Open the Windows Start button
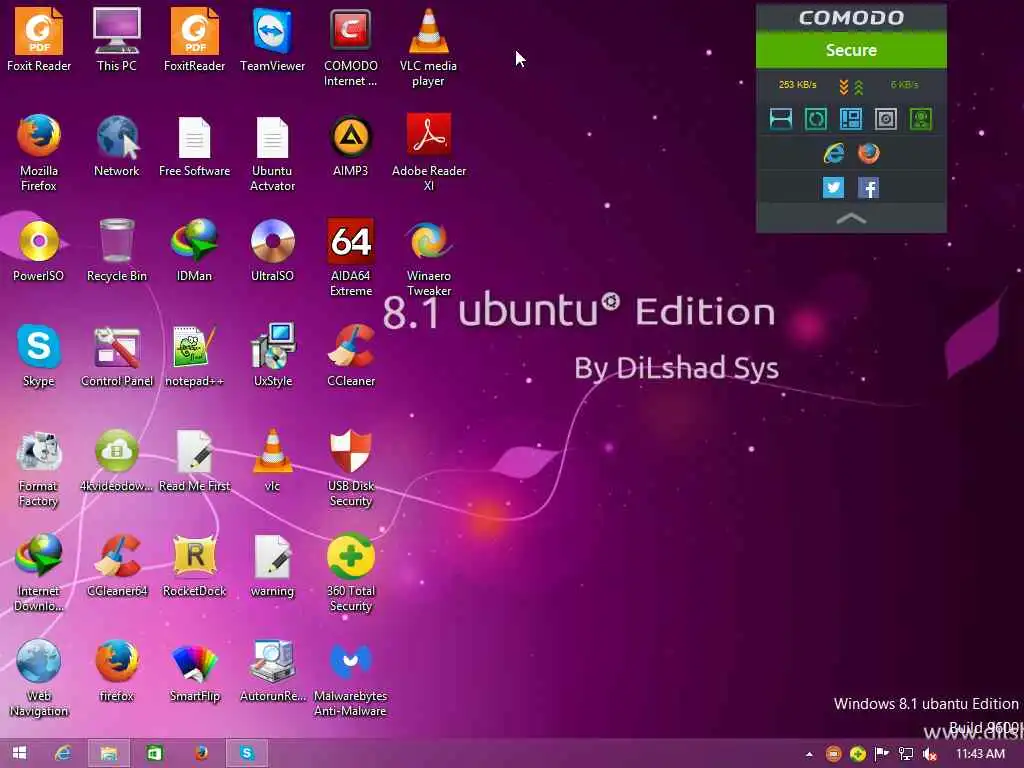The image size is (1024, 768). pyautogui.click(x=20, y=753)
